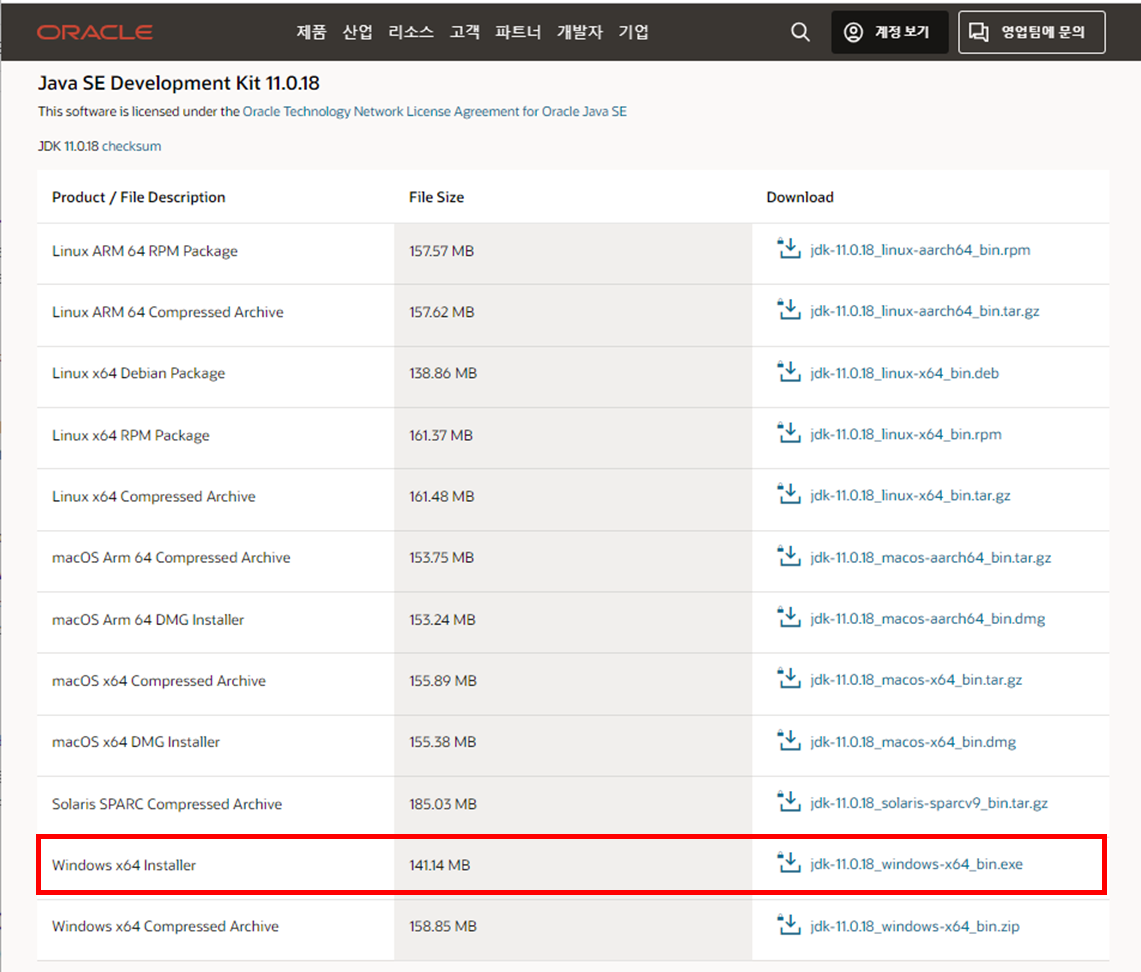Screen dimensions: 1141x972
Task: Open the search magnifier icon
Action: tap(800, 32)
